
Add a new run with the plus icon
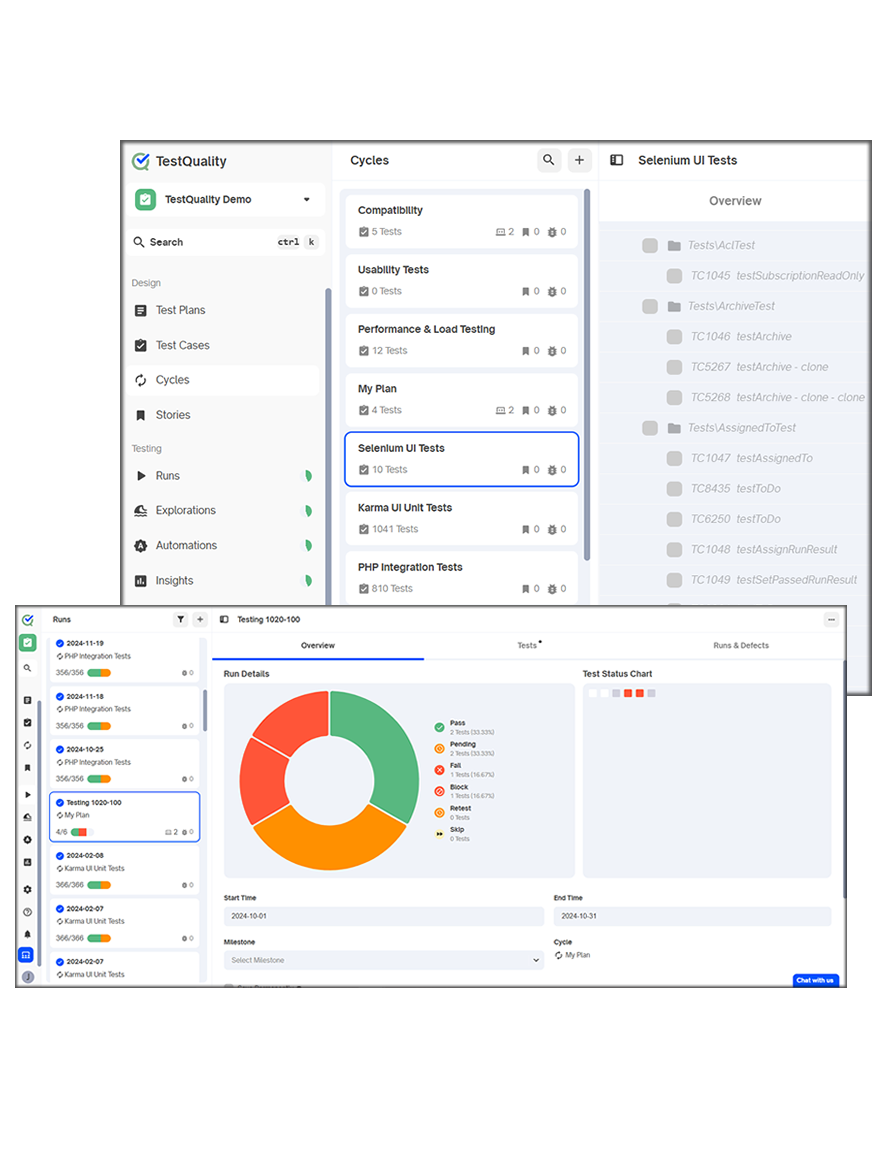[x=200, y=619]
